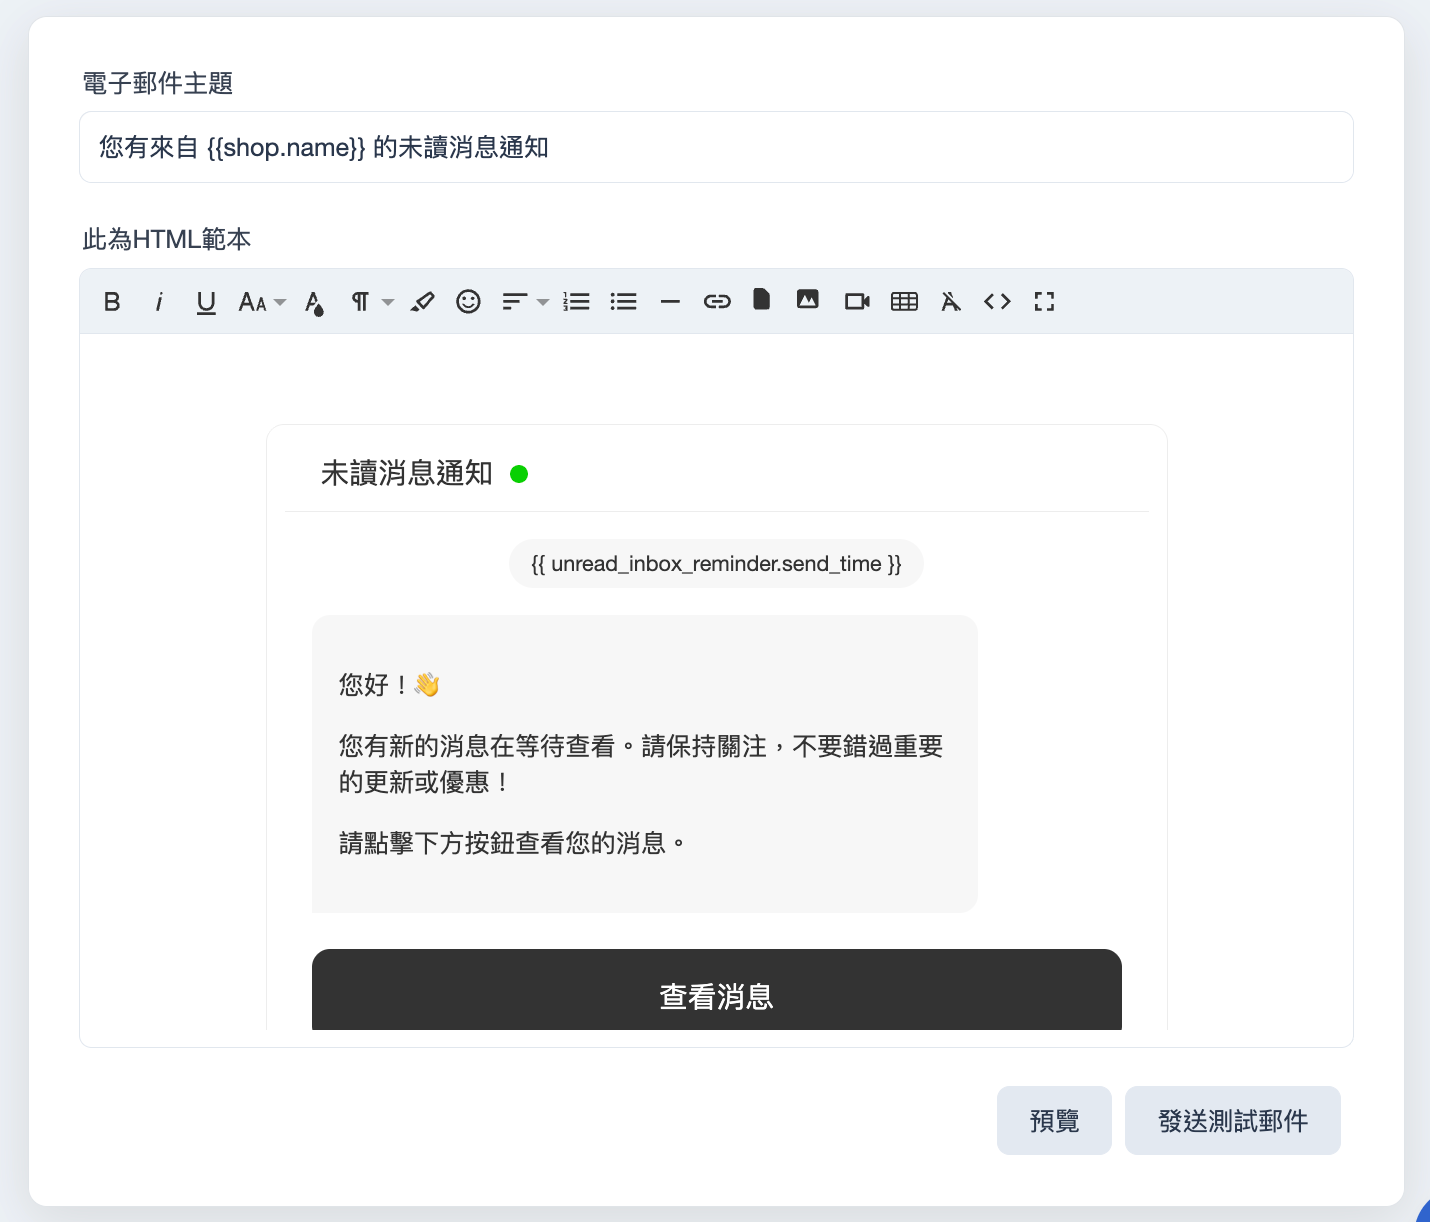Toggle bold formatting in the editor toolbar

click(112, 301)
